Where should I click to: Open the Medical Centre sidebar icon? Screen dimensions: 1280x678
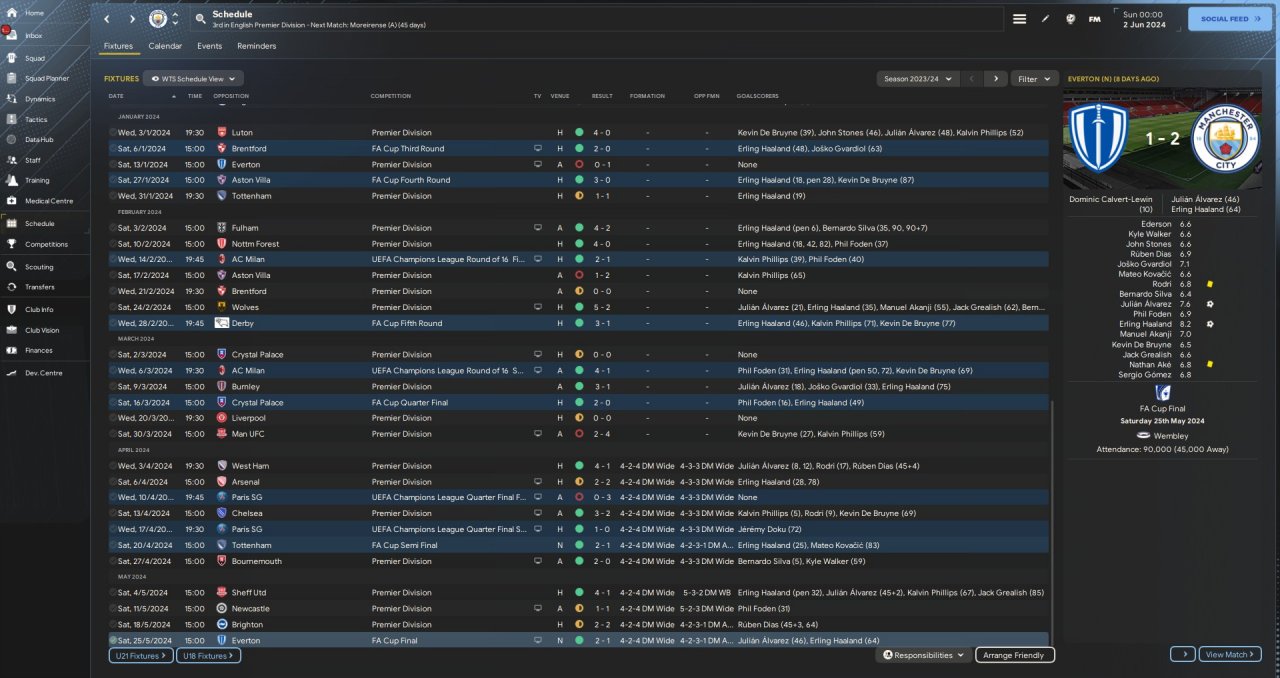coord(11,201)
